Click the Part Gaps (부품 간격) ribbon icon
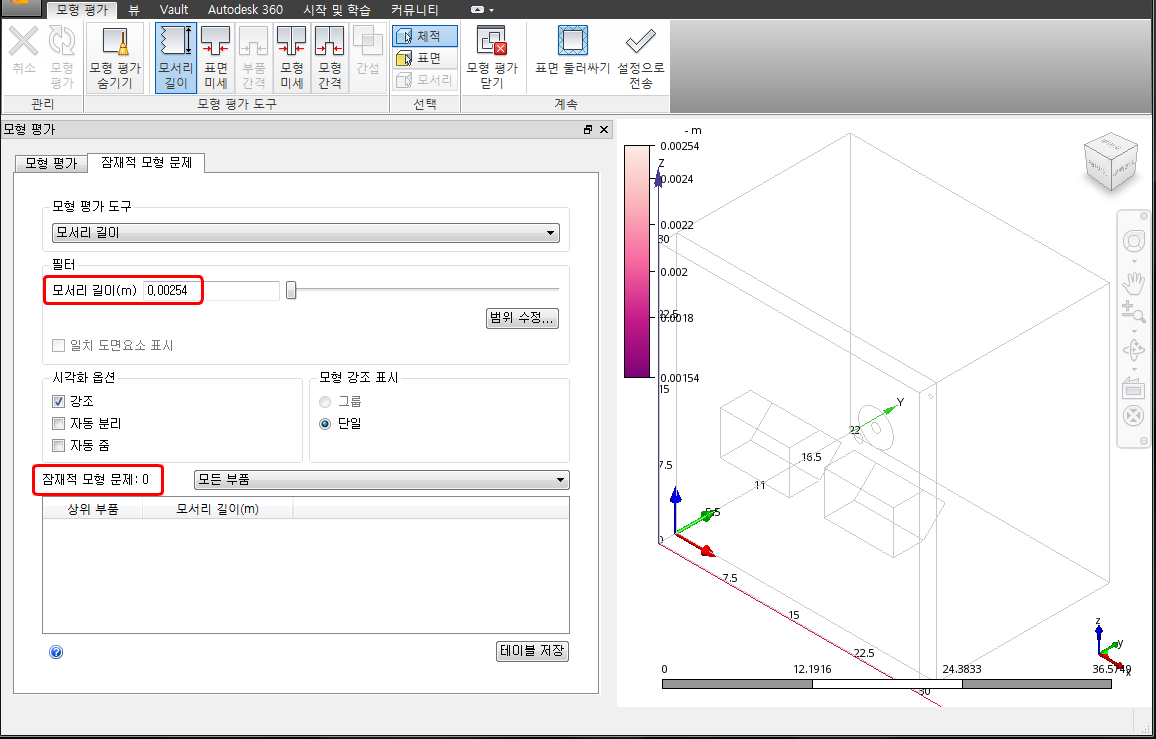The width and height of the screenshot is (1156, 739). pos(254,58)
